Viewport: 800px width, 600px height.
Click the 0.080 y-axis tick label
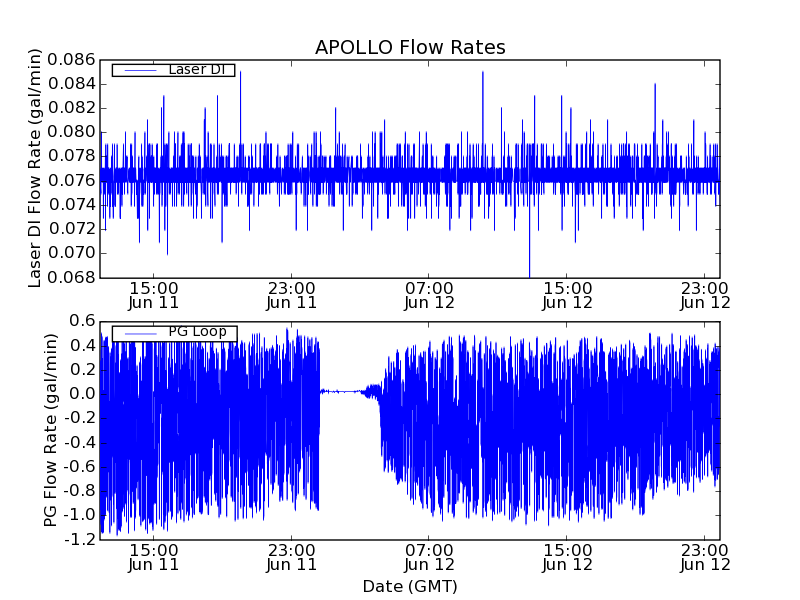[71, 132]
